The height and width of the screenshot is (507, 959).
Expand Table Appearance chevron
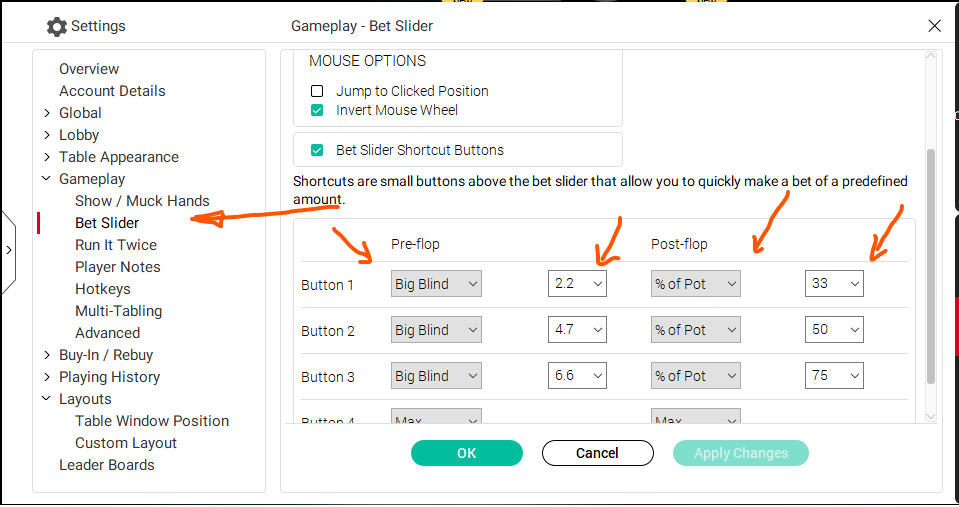coord(47,157)
